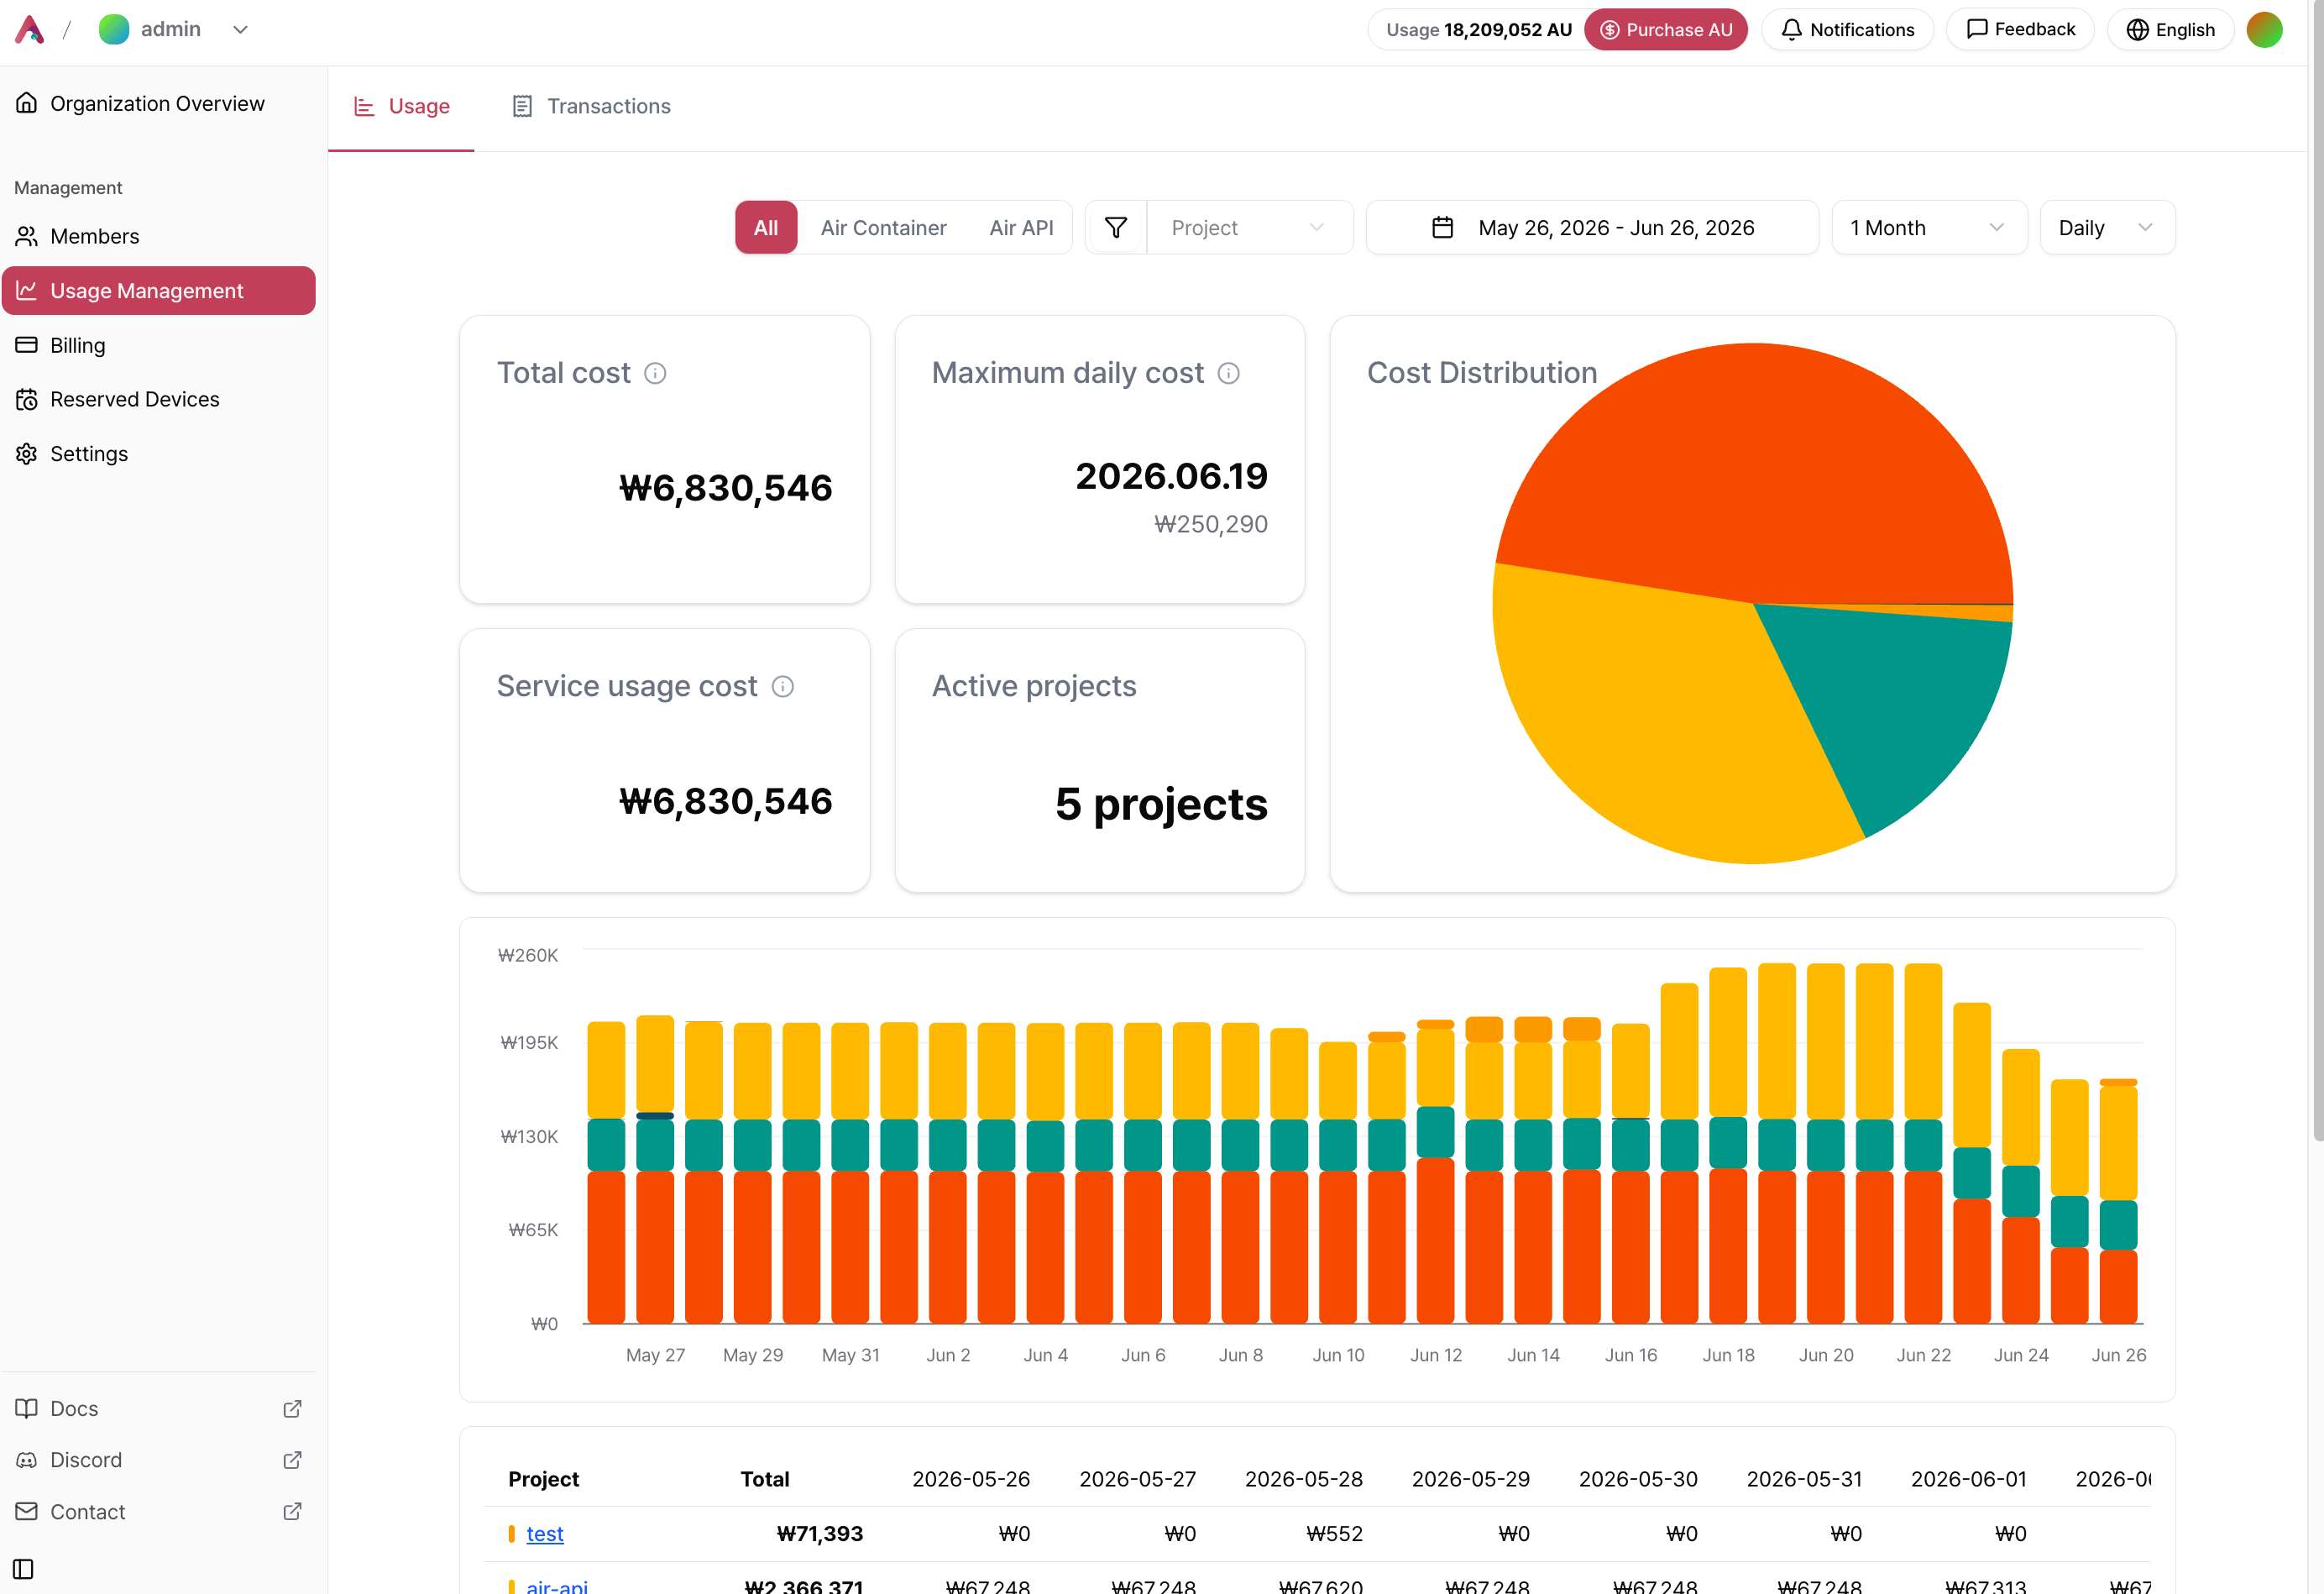Open the test project link
The height and width of the screenshot is (1594, 2324).
(545, 1533)
